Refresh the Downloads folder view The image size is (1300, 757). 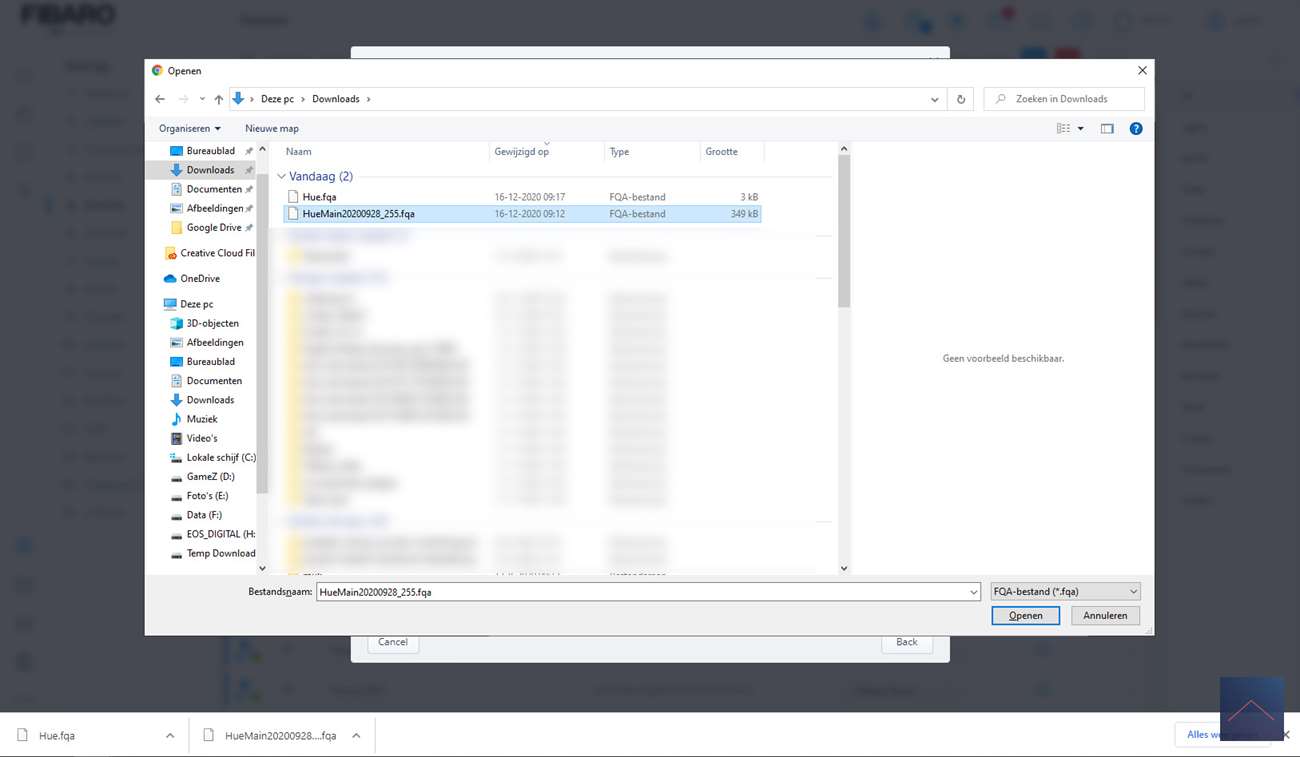[x=961, y=99]
